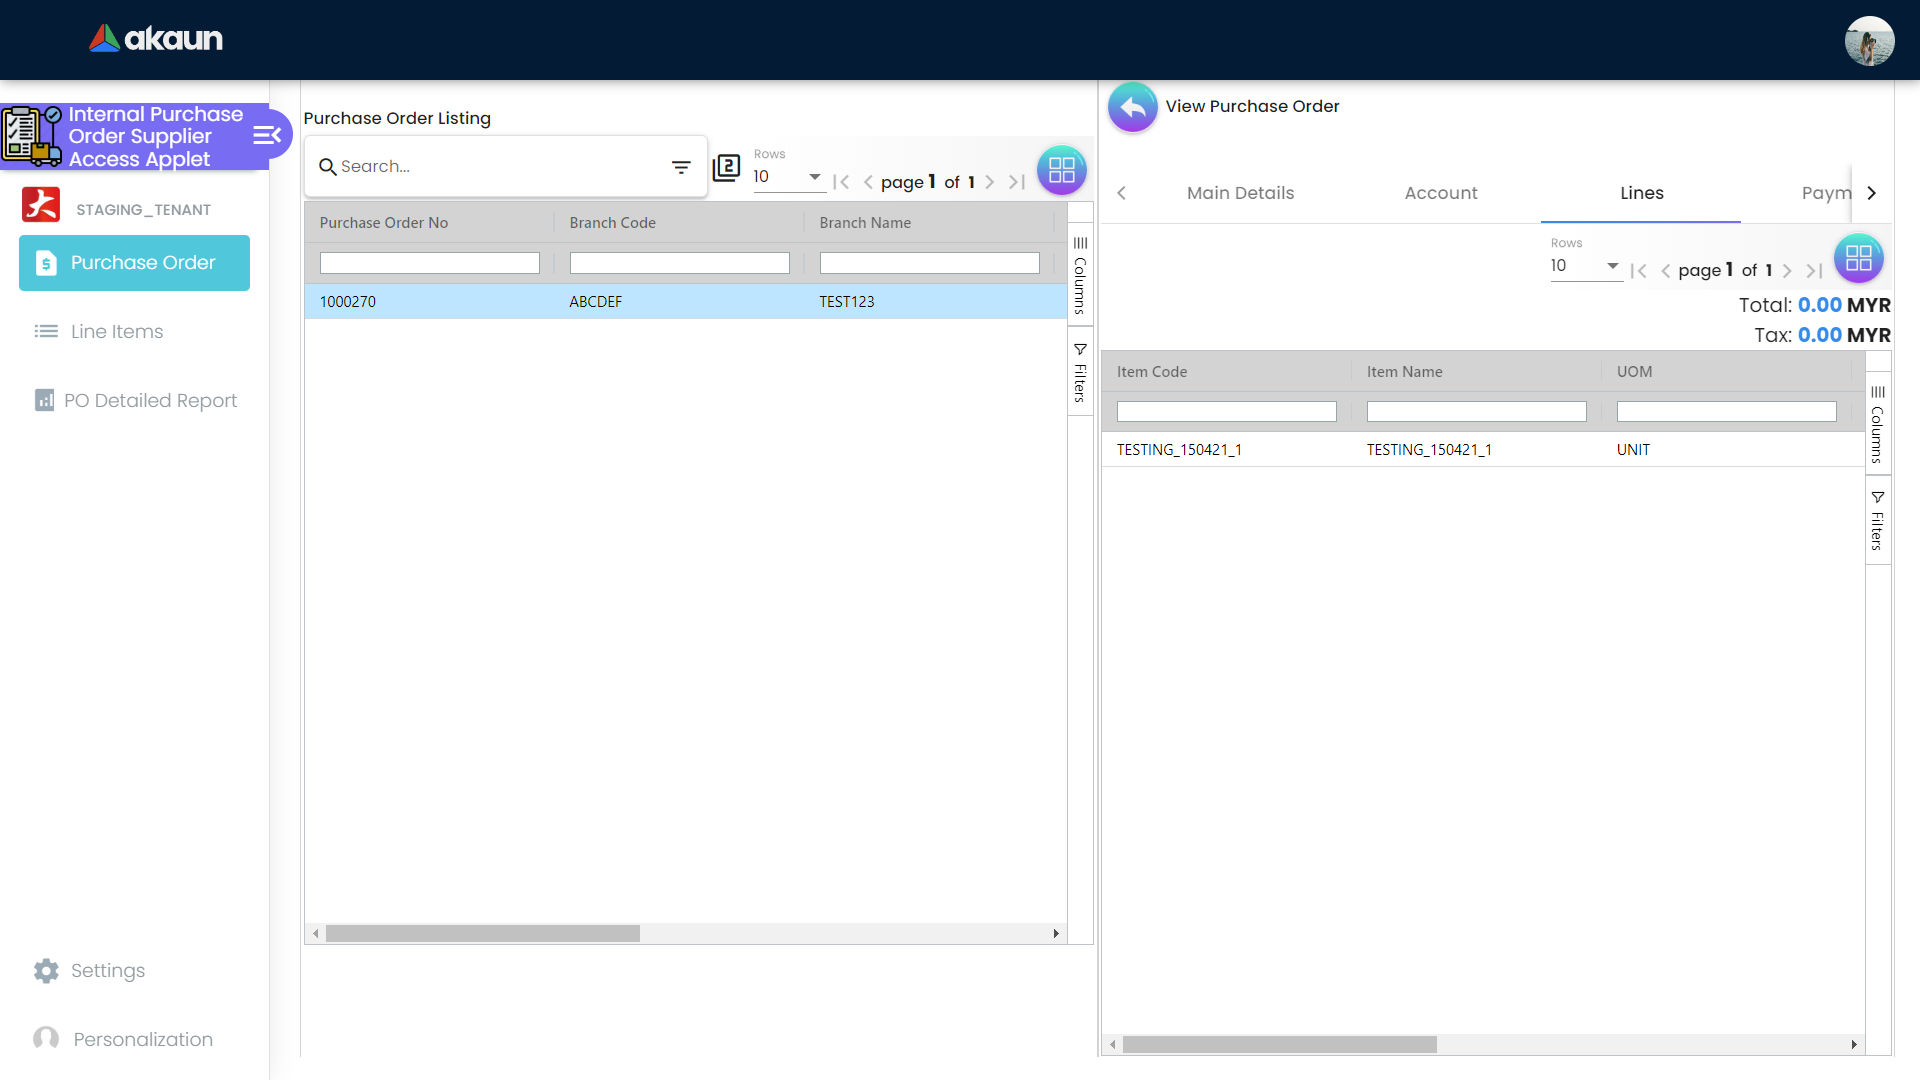Image resolution: width=1920 pixels, height=1080 pixels.
Task: Open PO Detailed Report page
Action: [x=150, y=400]
